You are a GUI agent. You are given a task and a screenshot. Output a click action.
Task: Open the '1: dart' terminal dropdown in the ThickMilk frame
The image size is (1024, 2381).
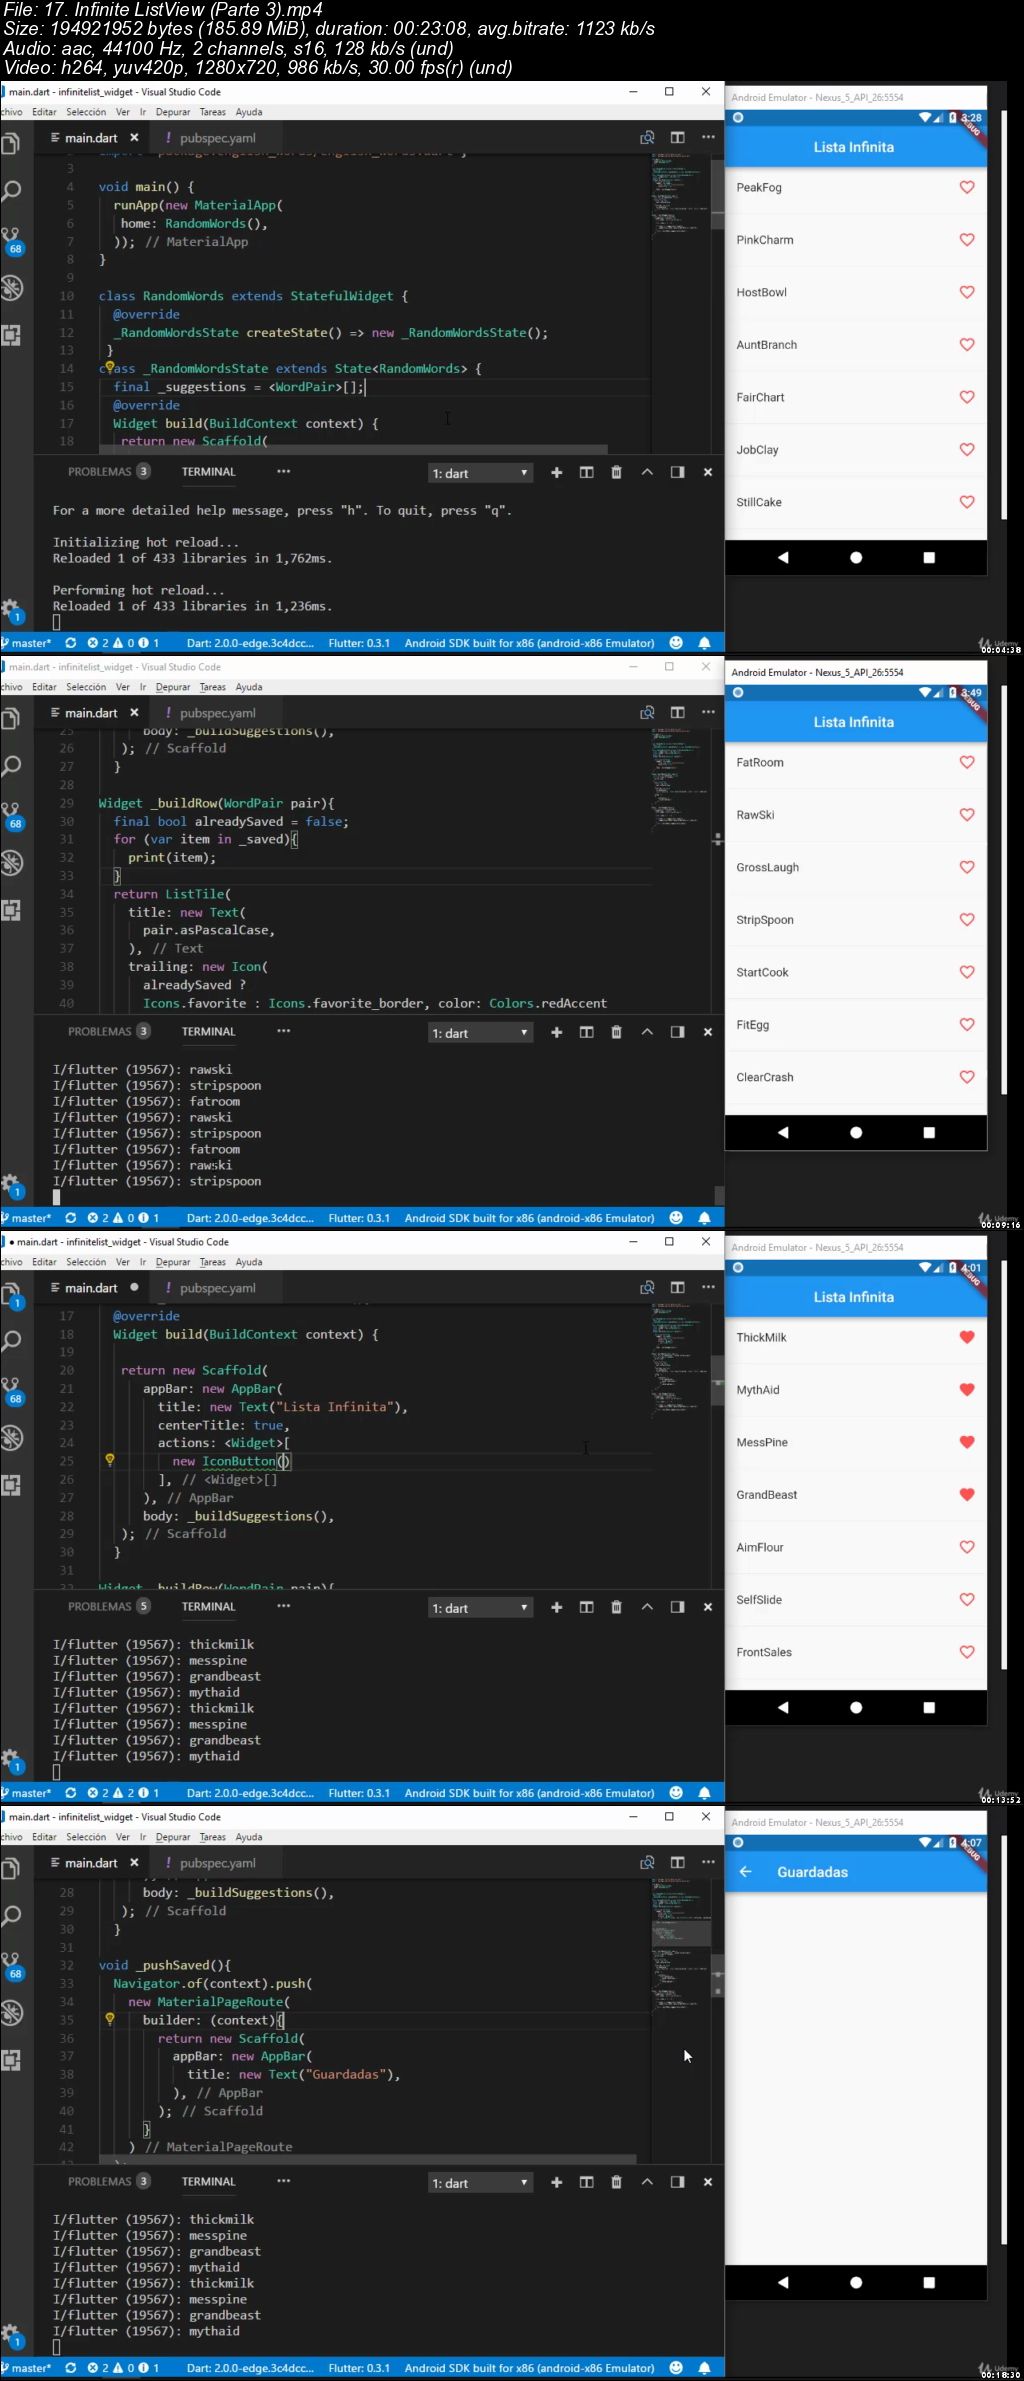point(480,1608)
